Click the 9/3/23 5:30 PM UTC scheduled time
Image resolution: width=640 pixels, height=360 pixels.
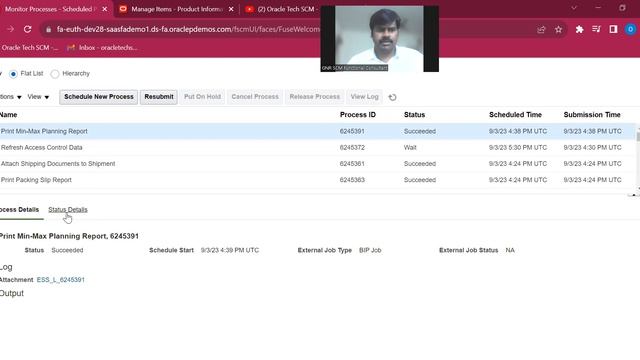tap(518, 148)
